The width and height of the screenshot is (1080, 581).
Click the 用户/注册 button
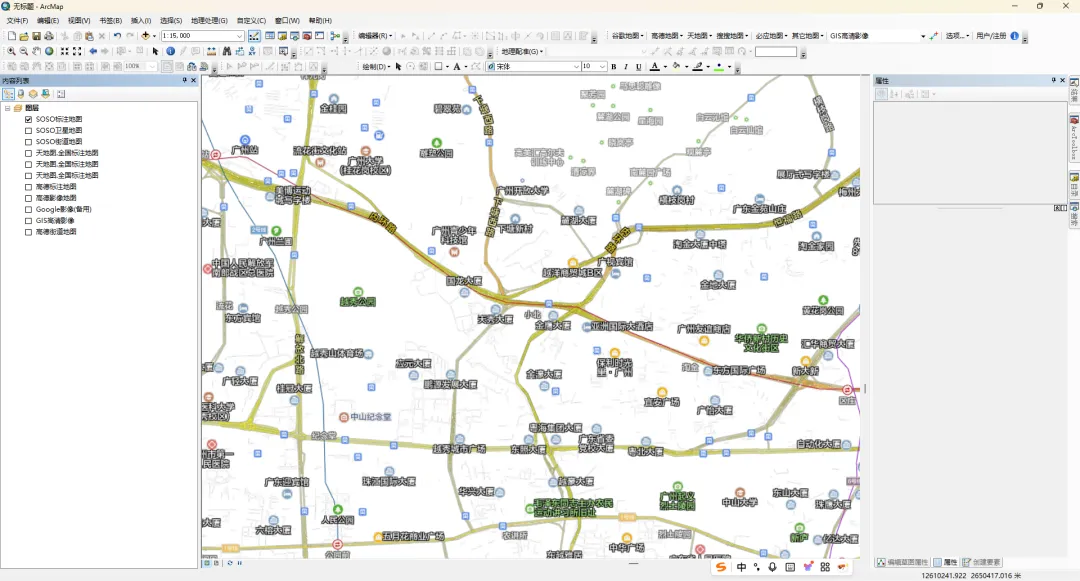tap(991, 36)
